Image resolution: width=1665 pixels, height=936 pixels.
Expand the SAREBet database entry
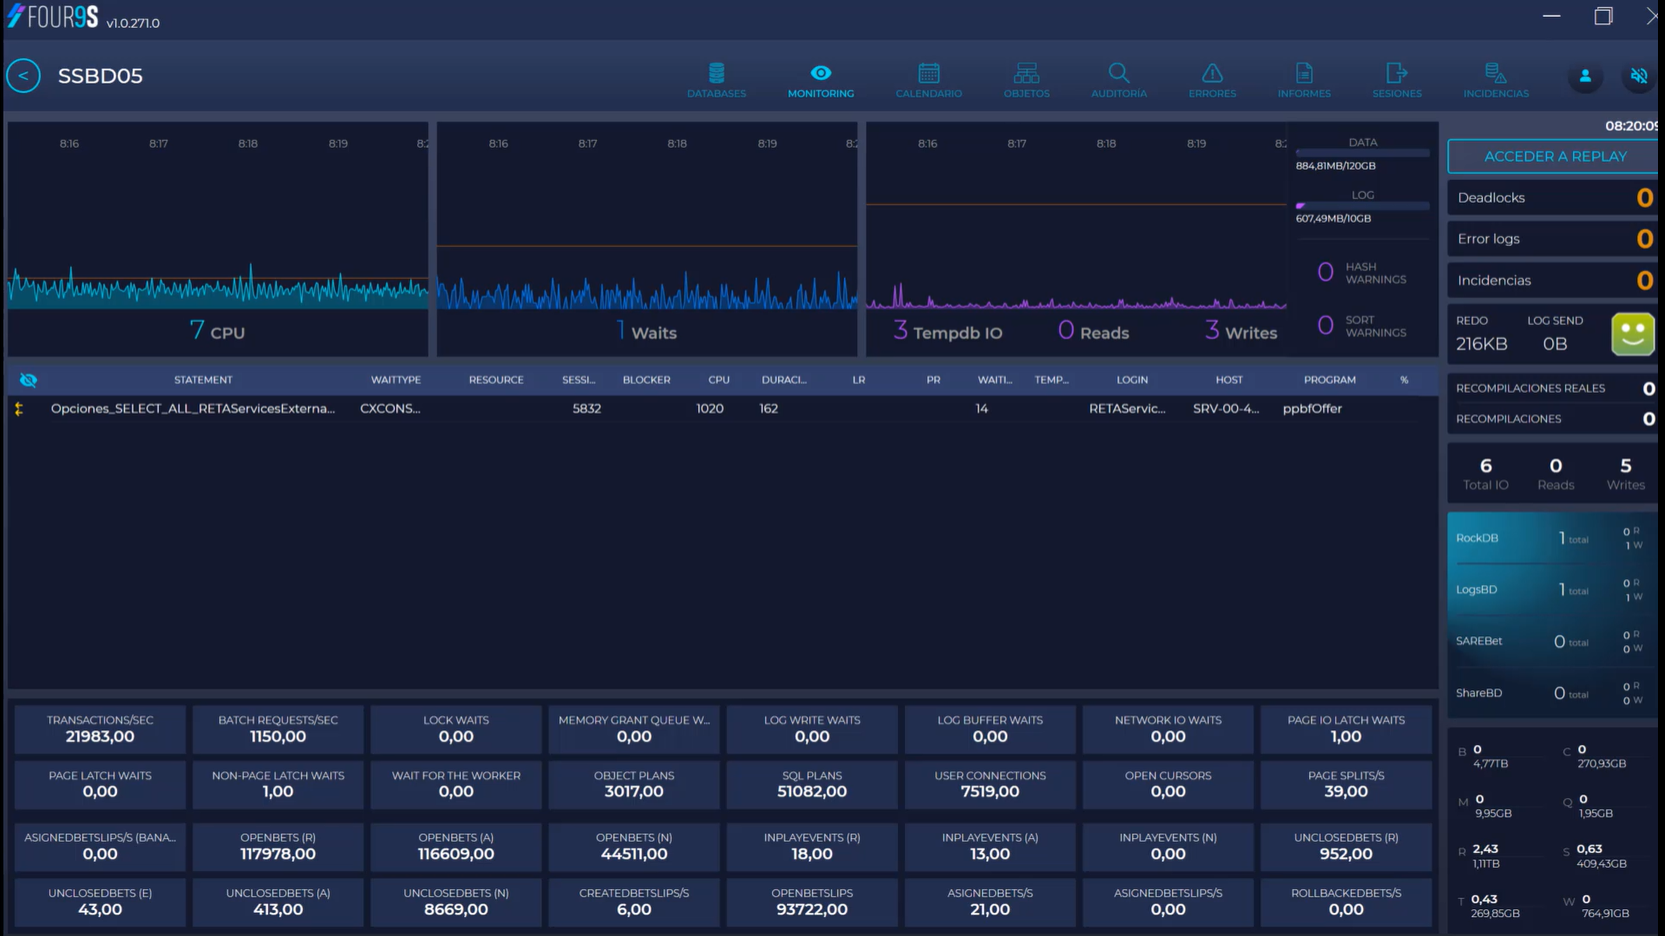[x=1551, y=641]
